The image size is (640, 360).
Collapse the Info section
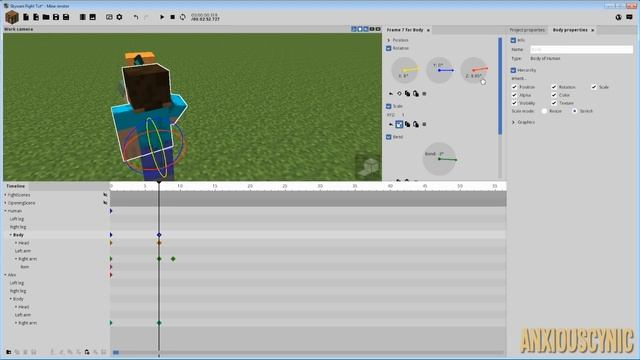pyautogui.click(x=513, y=40)
